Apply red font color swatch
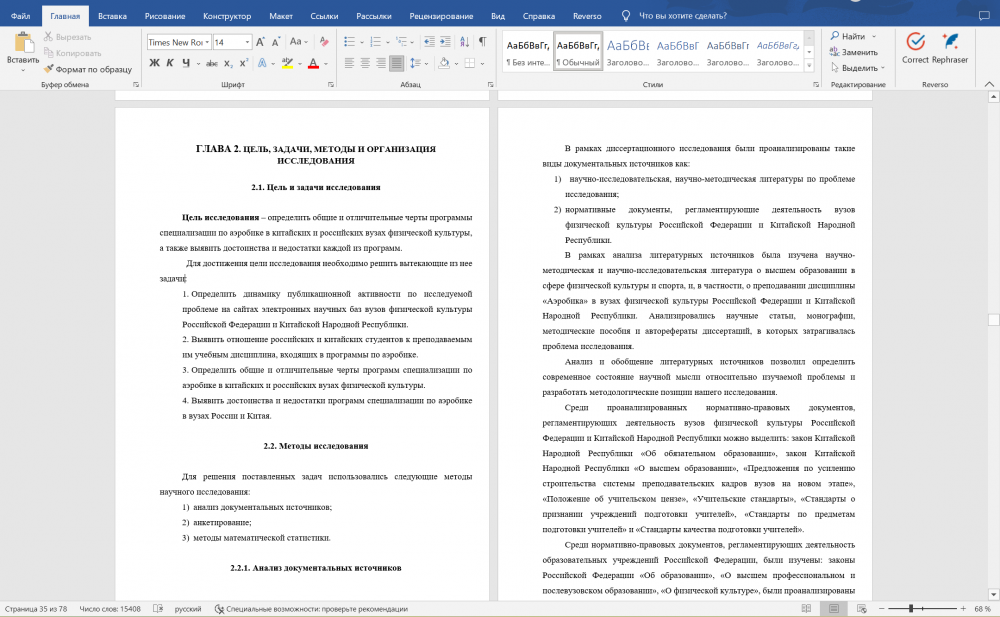The image size is (1000, 617). 312,63
